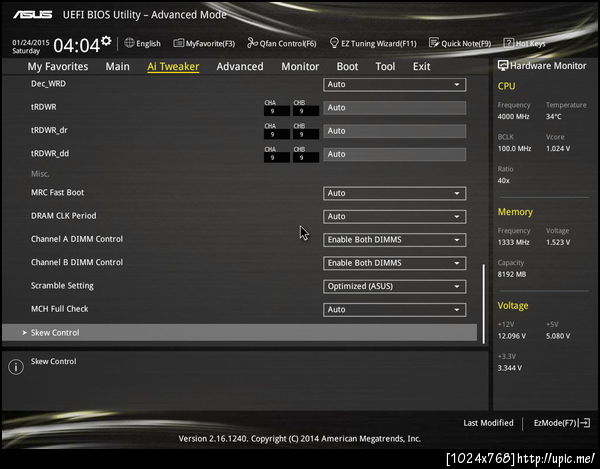Screen dimensions: 600x469
Task: Select the Ai Tweaker tab
Action: (x=173, y=67)
